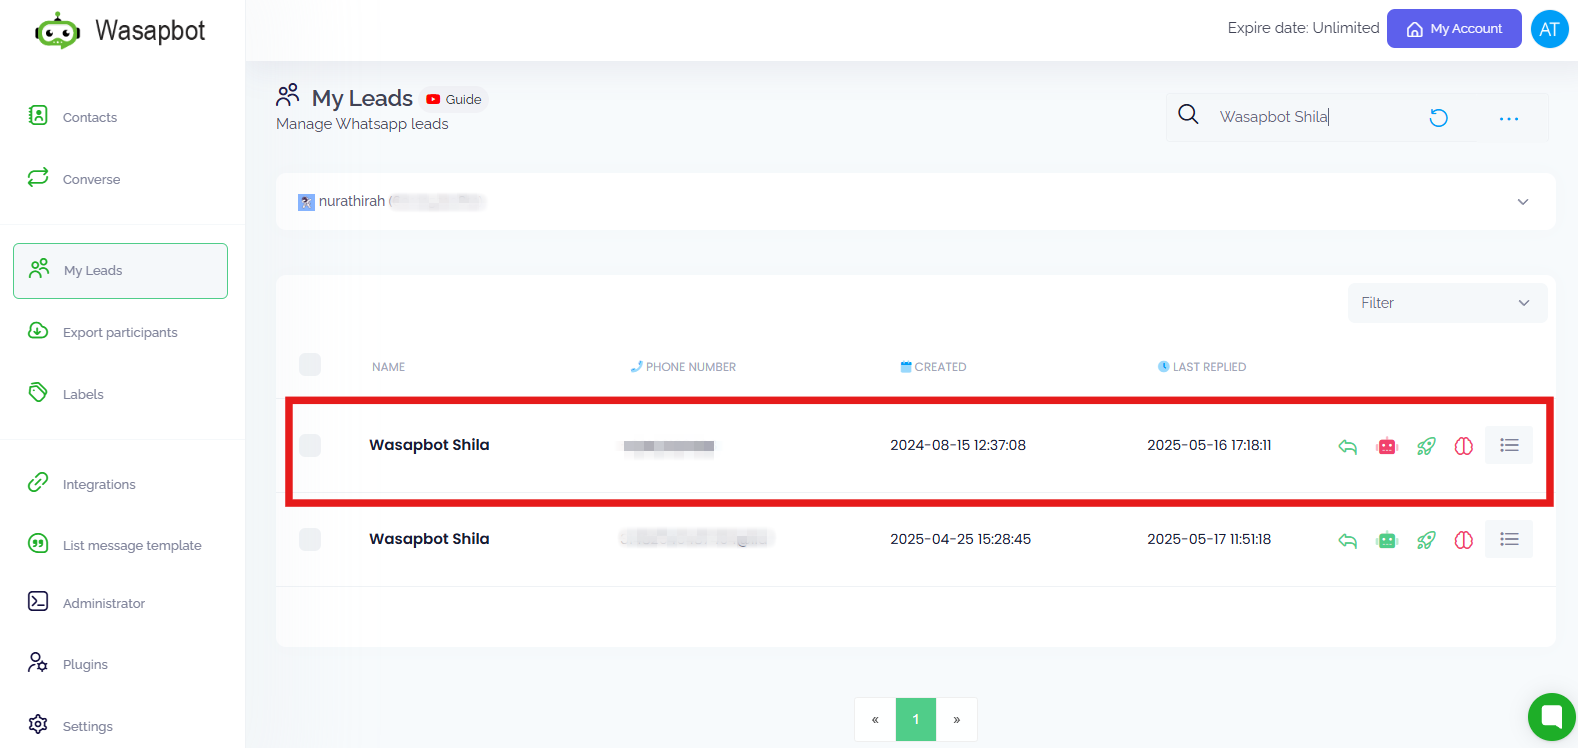Click reply arrow icon in 2025-04-25 row
Image resolution: width=1578 pixels, height=748 pixels.
pos(1348,541)
